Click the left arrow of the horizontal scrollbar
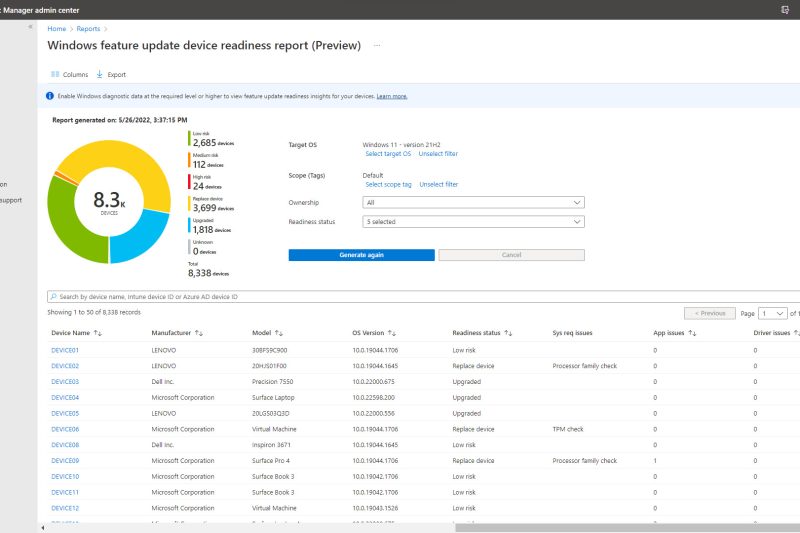Screen dimensions: 800x533 pyautogui.click(x=42, y=528)
